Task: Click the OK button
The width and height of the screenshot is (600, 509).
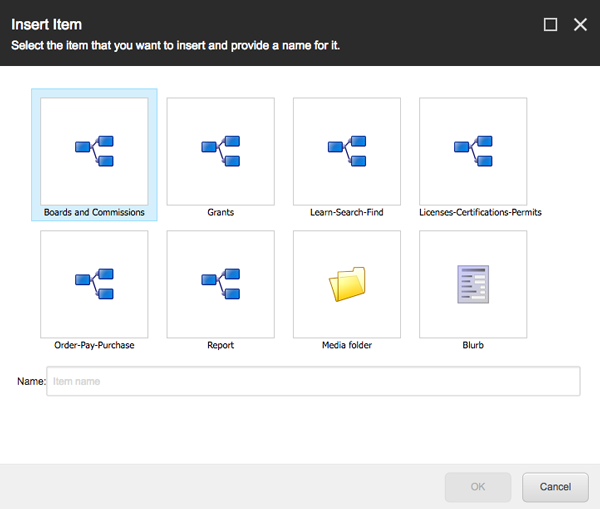Action: 478,487
